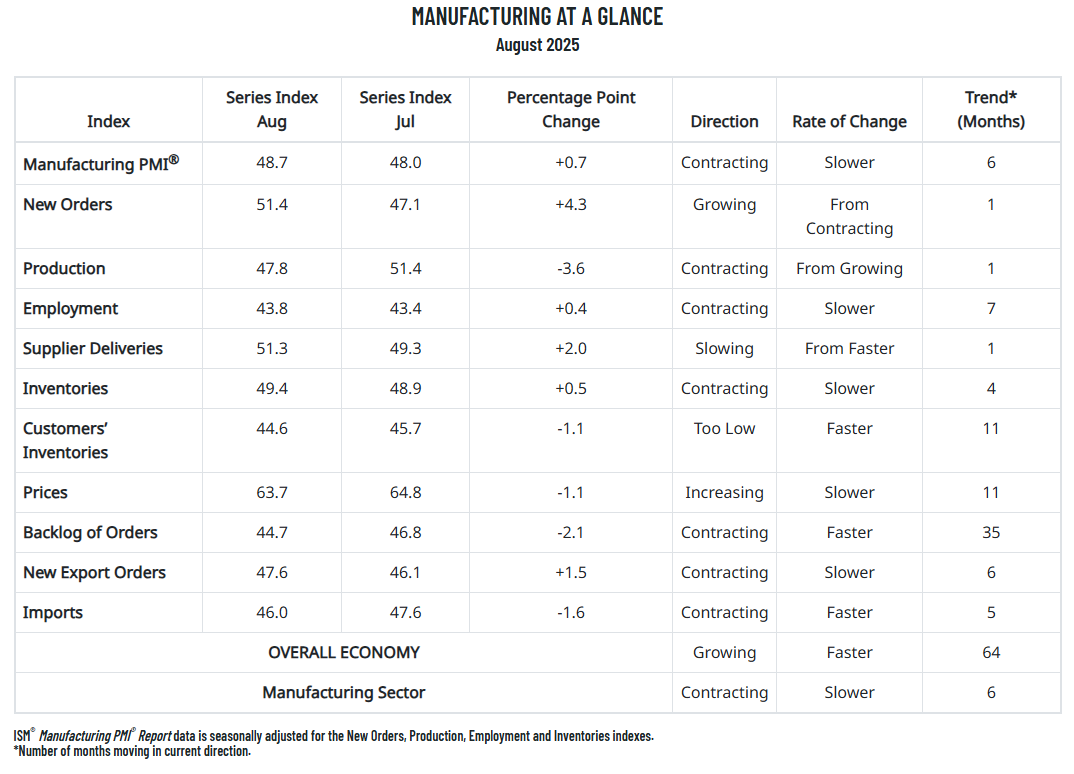Click the OVERALL ECONOMY row label

pyautogui.click(x=344, y=653)
